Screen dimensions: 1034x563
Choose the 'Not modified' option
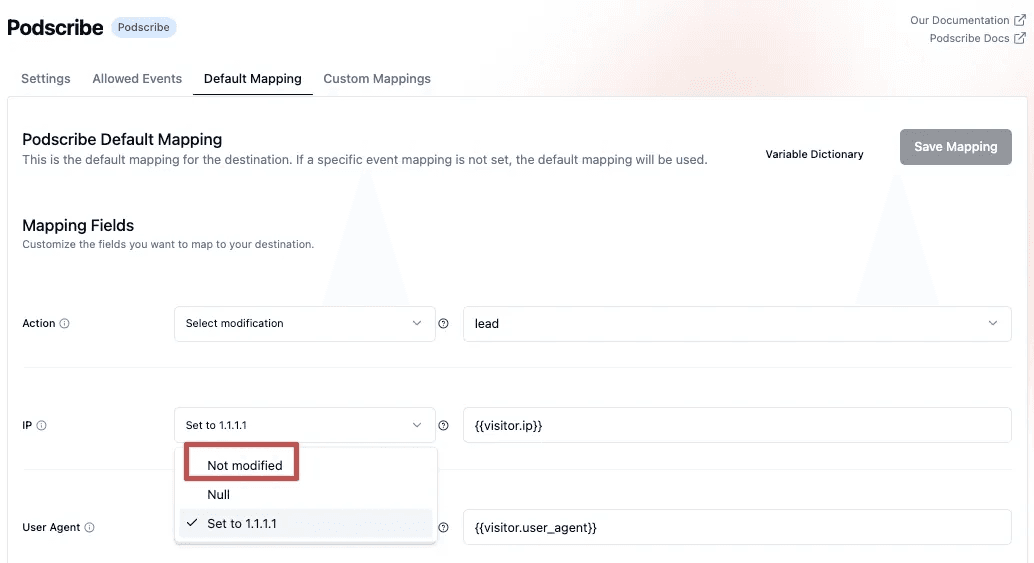244,465
